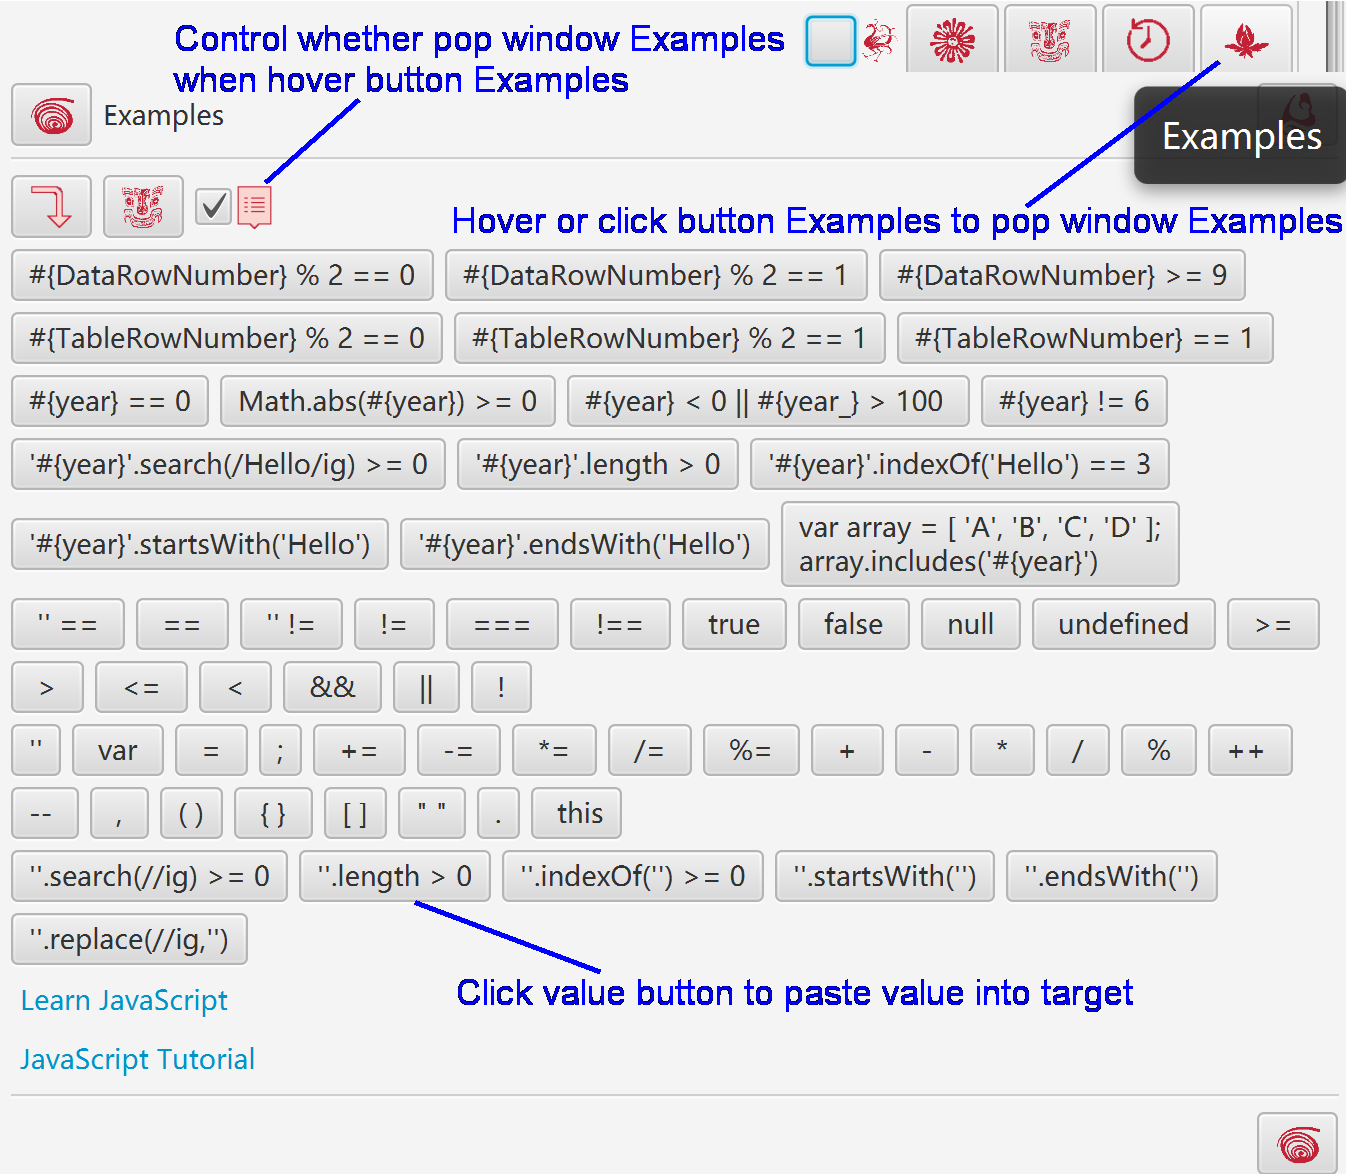This screenshot has width=1346, height=1174.
Task: Paste ''.startsWith('') template
Action: [x=885, y=876]
